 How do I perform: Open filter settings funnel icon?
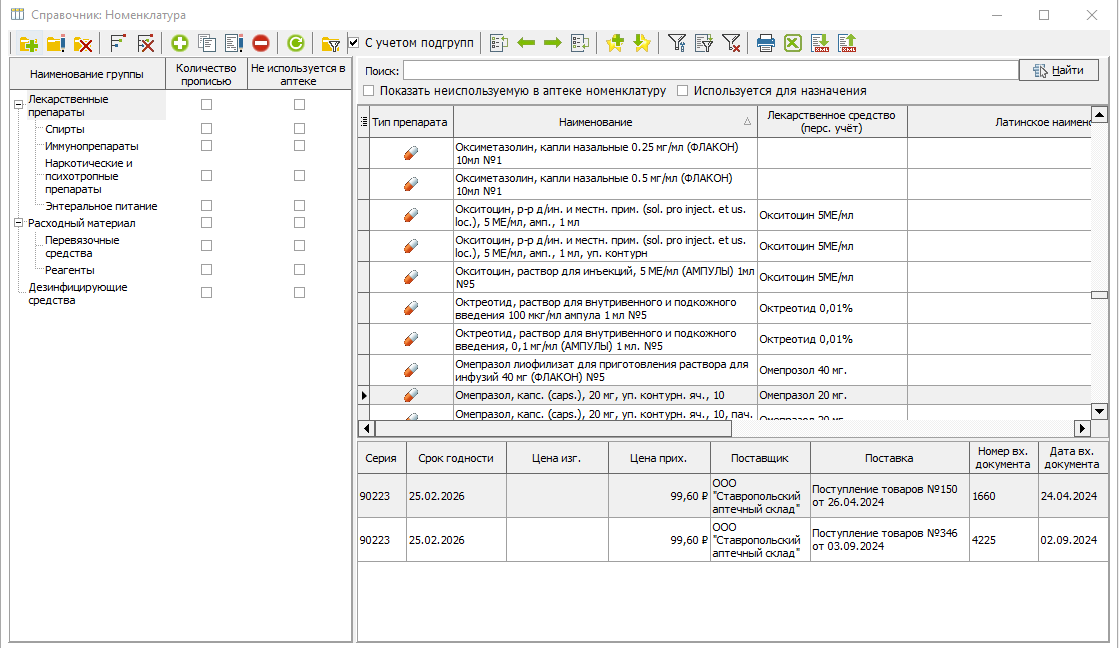[677, 44]
